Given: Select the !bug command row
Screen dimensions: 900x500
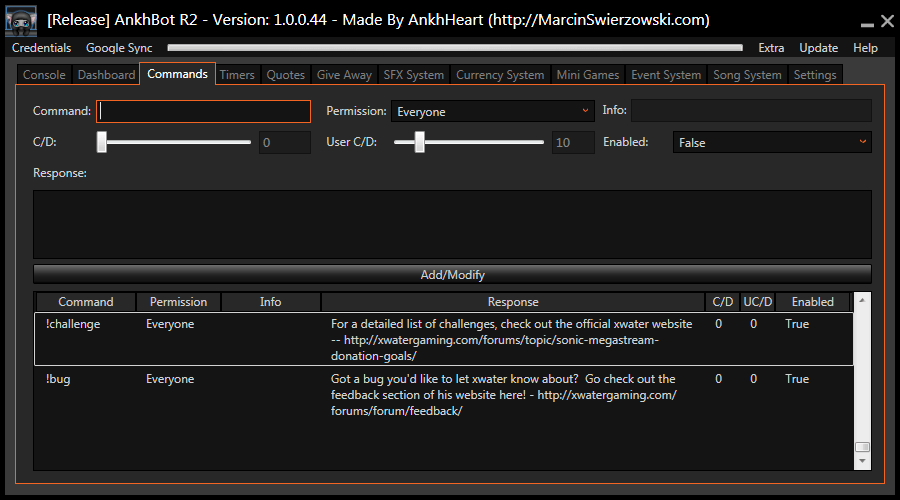Looking at the screenshot, I should point(444,395).
